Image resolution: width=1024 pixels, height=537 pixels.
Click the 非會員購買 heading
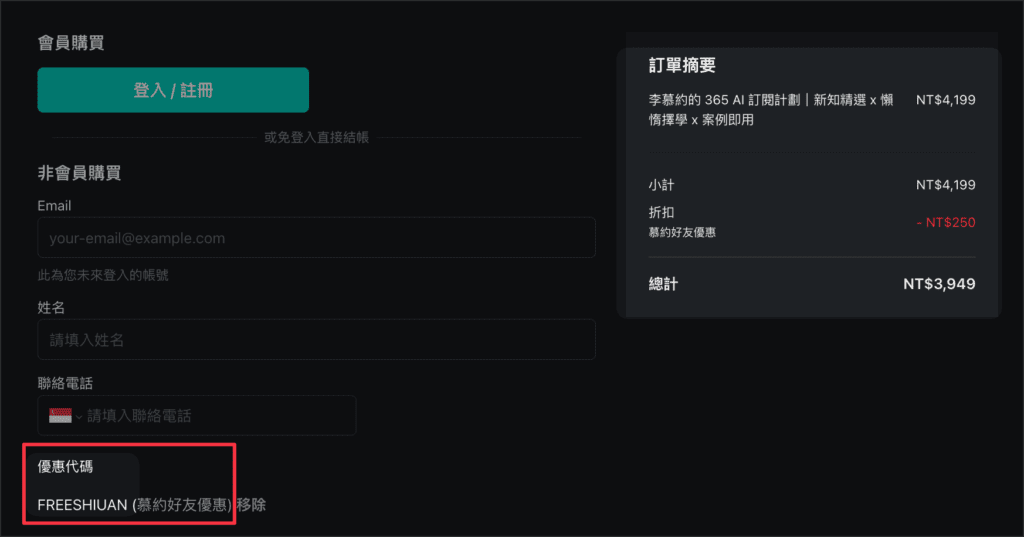click(79, 173)
